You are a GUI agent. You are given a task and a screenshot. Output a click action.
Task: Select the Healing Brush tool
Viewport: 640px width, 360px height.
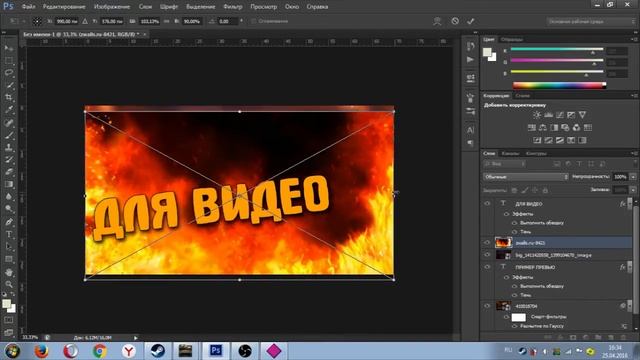[9, 122]
